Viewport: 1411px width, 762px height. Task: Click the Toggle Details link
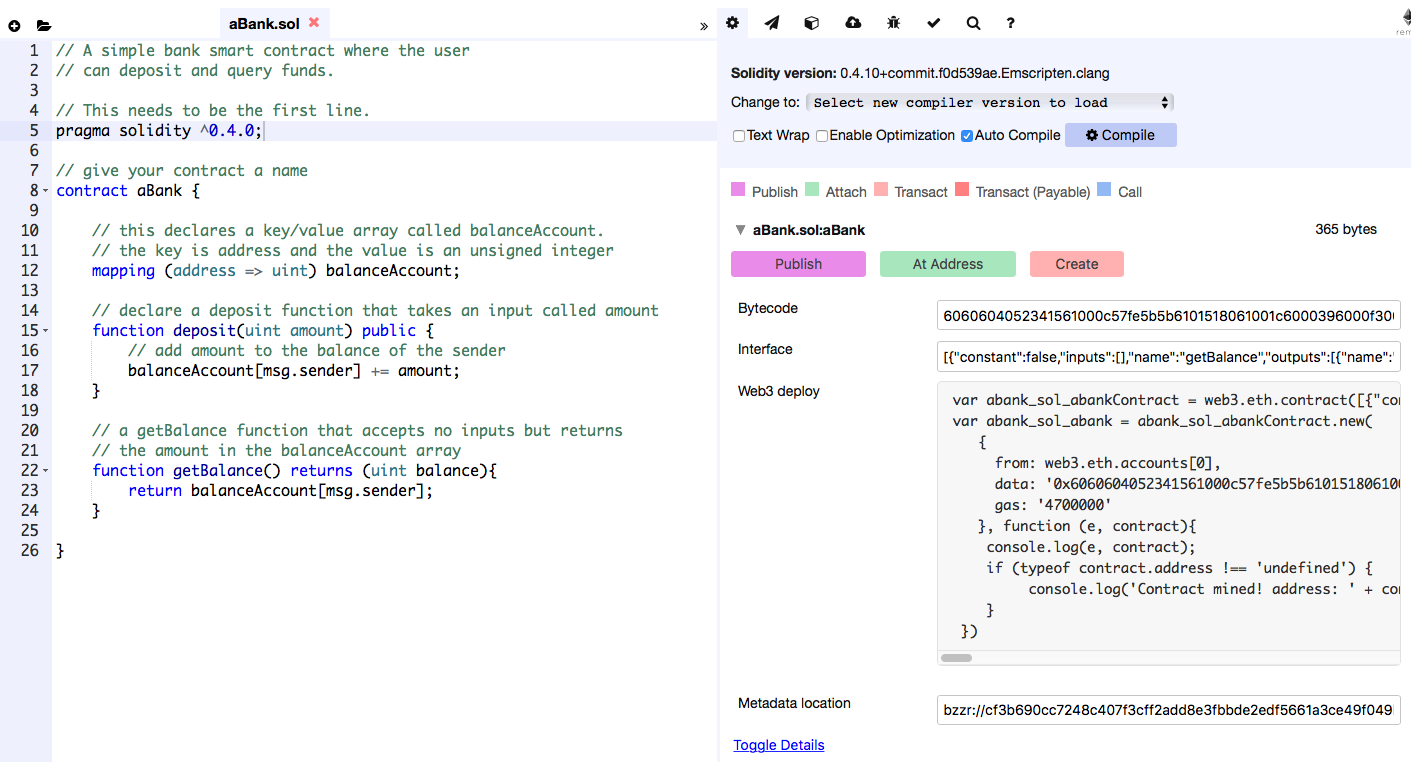779,745
